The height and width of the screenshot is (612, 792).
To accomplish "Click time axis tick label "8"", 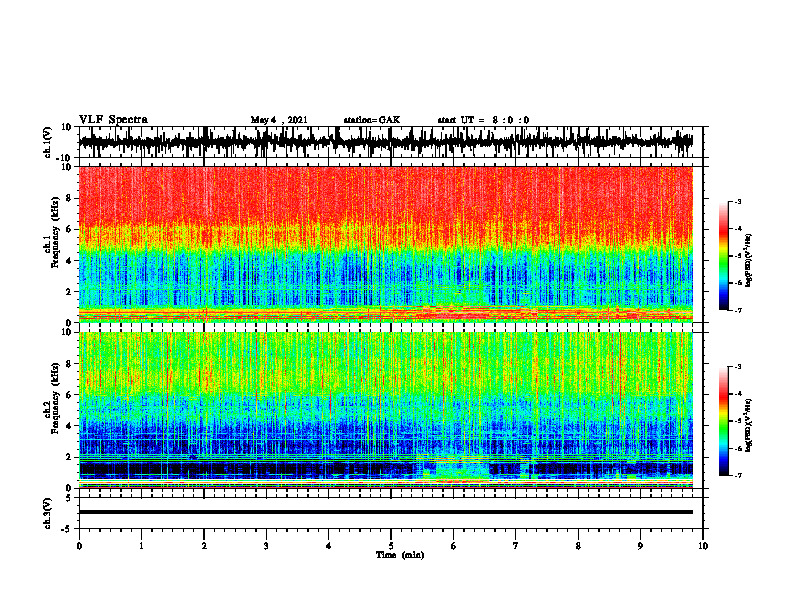I will pos(578,546).
